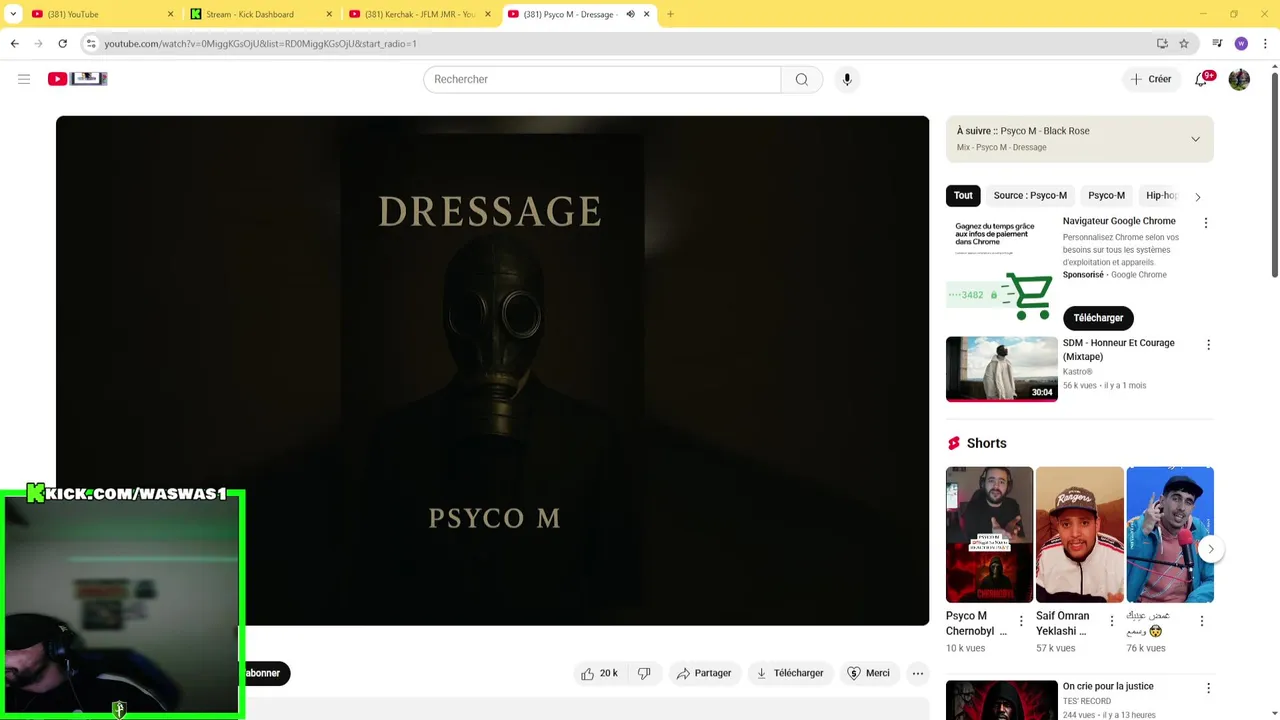The width and height of the screenshot is (1280, 720).
Task: Click the Créer button
Action: pyautogui.click(x=1150, y=79)
